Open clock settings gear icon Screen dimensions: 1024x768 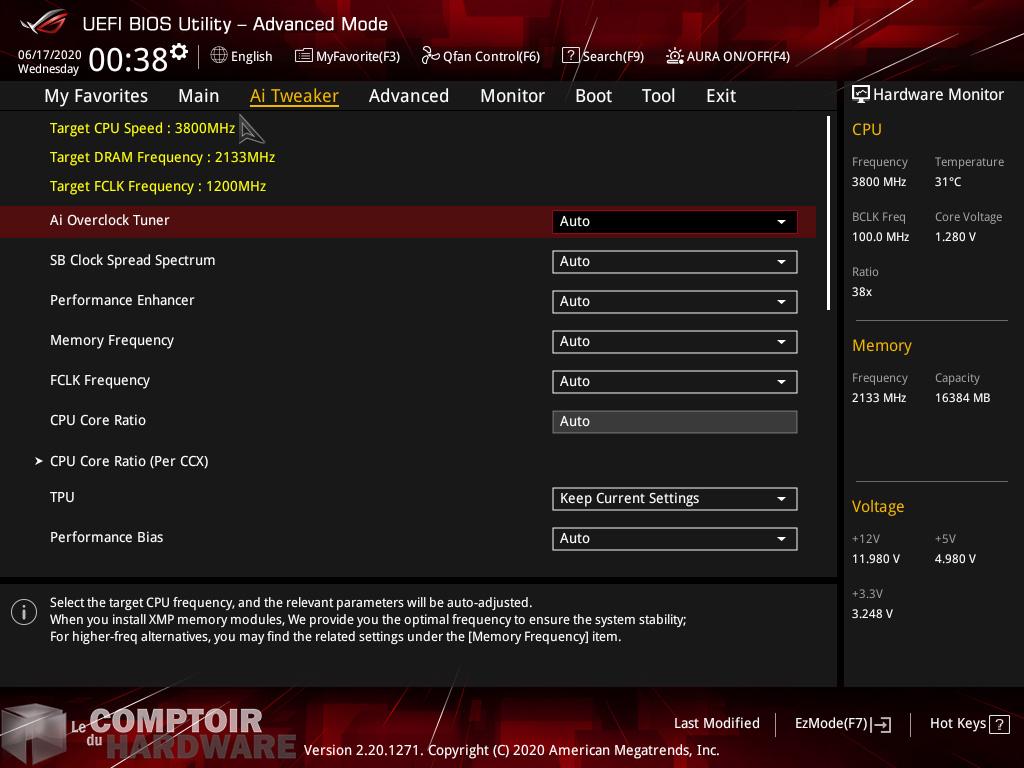pos(179,52)
